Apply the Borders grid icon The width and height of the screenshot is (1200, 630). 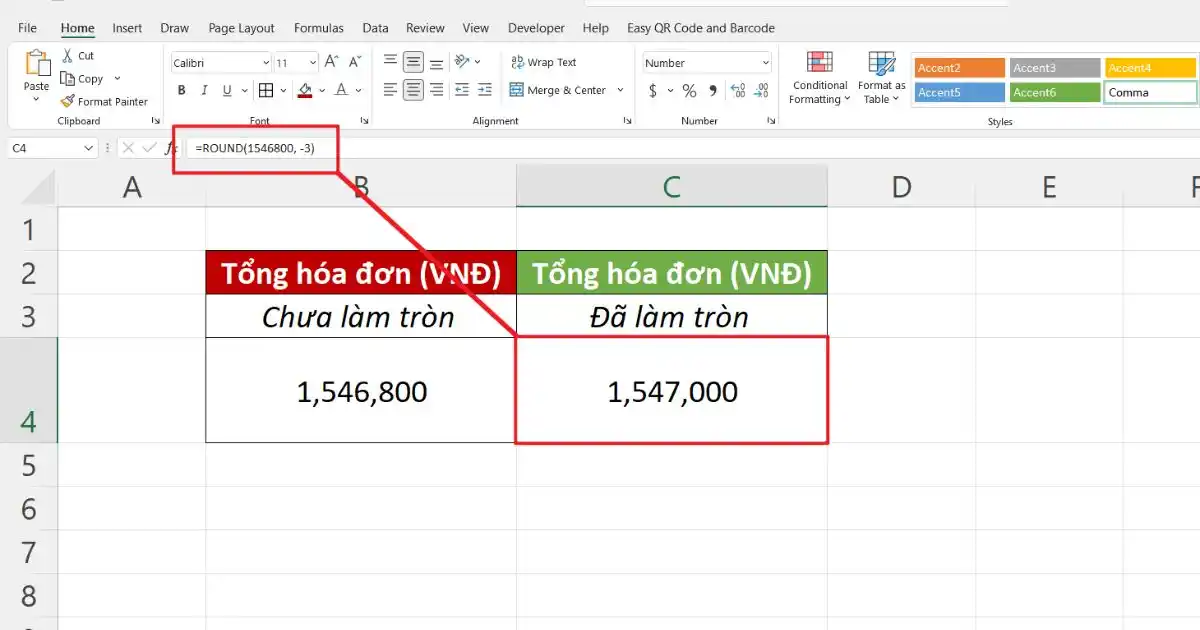click(265, 90)
